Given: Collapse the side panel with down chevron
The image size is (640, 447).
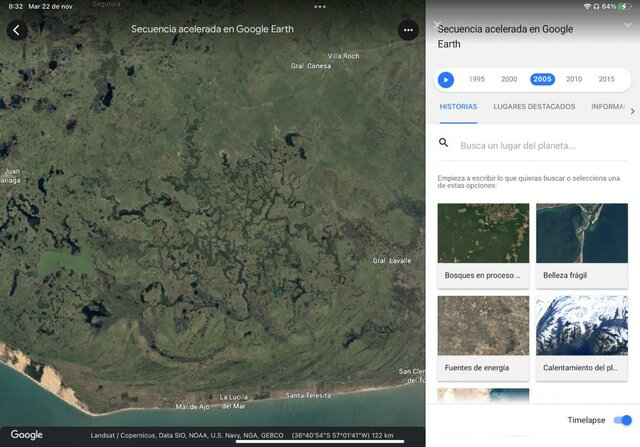Looking at the screenshot, I should (628, 25).
